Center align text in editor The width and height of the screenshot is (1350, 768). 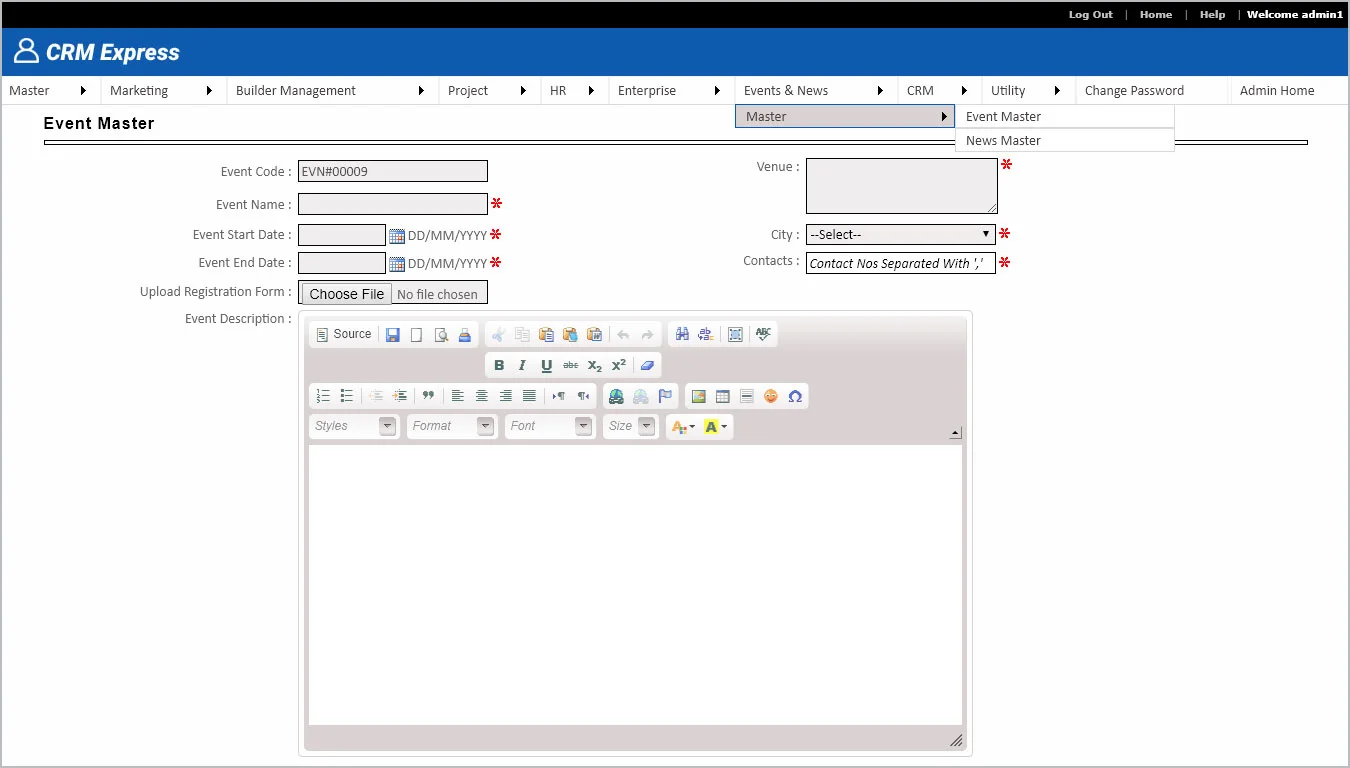(x=481, y=396)
